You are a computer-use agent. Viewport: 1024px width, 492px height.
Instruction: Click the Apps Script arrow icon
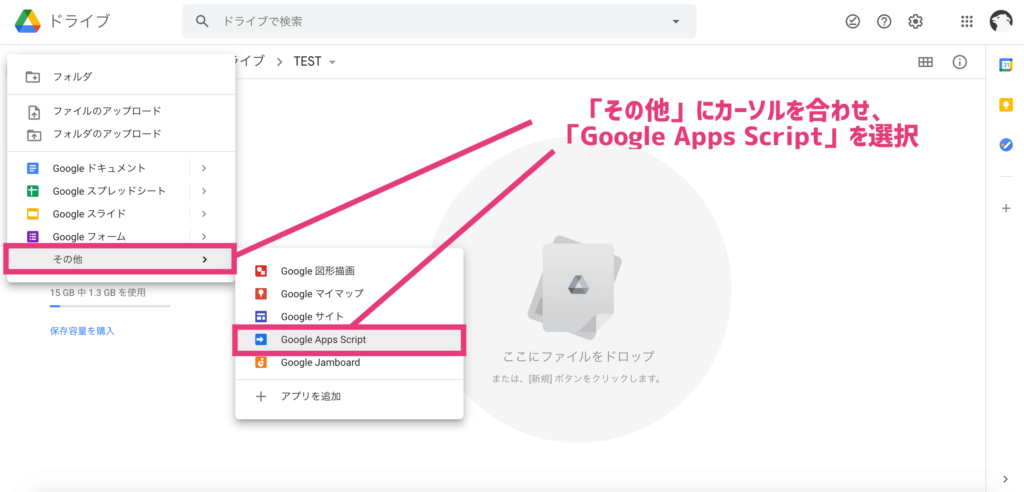pyautogui.click(x=261, y=340)
